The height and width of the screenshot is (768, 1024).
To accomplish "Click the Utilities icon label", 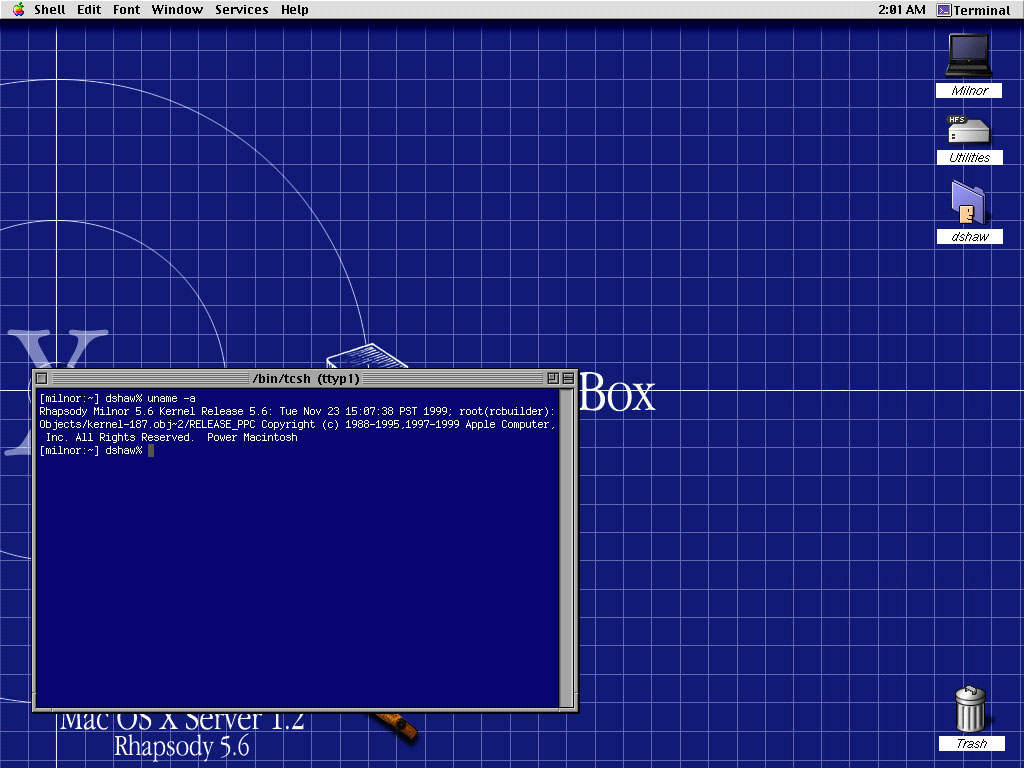I will point(969,157).
